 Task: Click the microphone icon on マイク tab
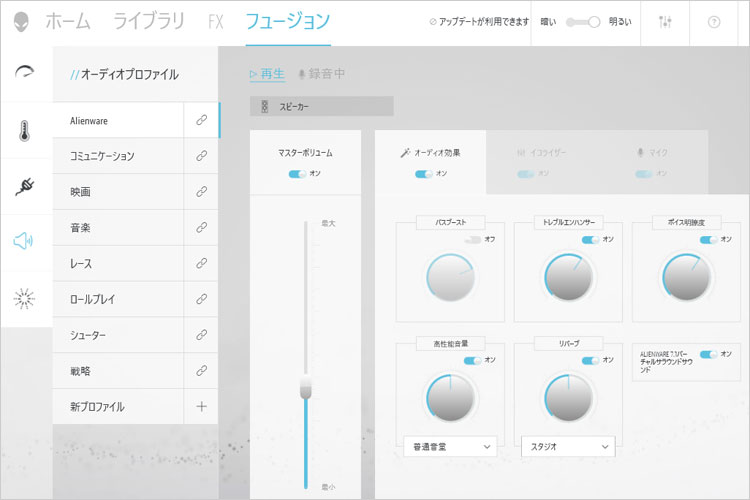tap(640, 153)
